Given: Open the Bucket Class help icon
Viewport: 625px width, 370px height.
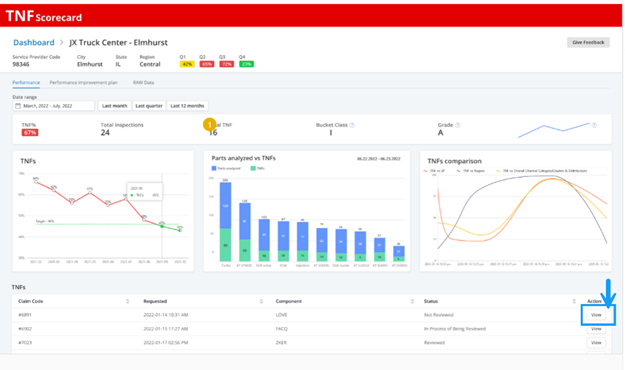Looking at the screenshot, I should point(352,125).
